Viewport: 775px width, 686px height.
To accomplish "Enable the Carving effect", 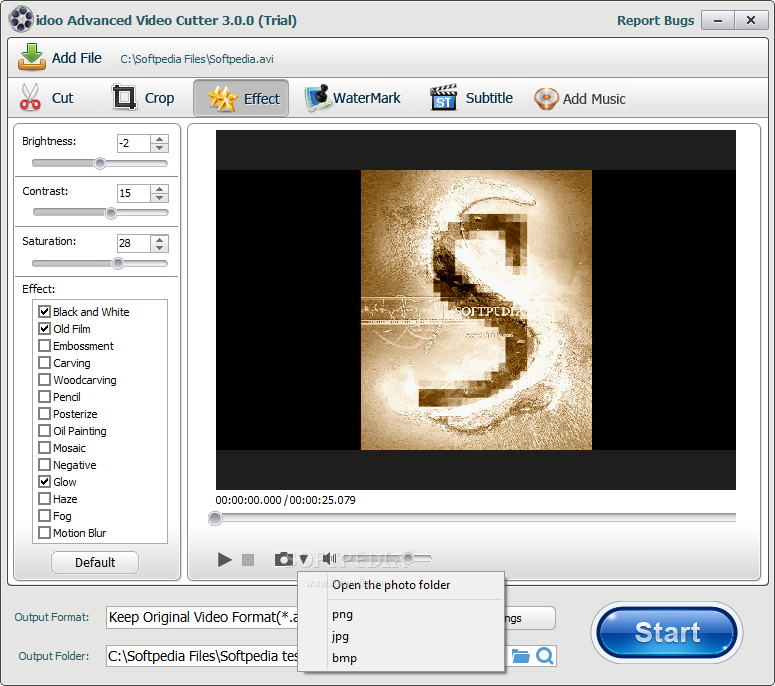I will click(44, 362).
